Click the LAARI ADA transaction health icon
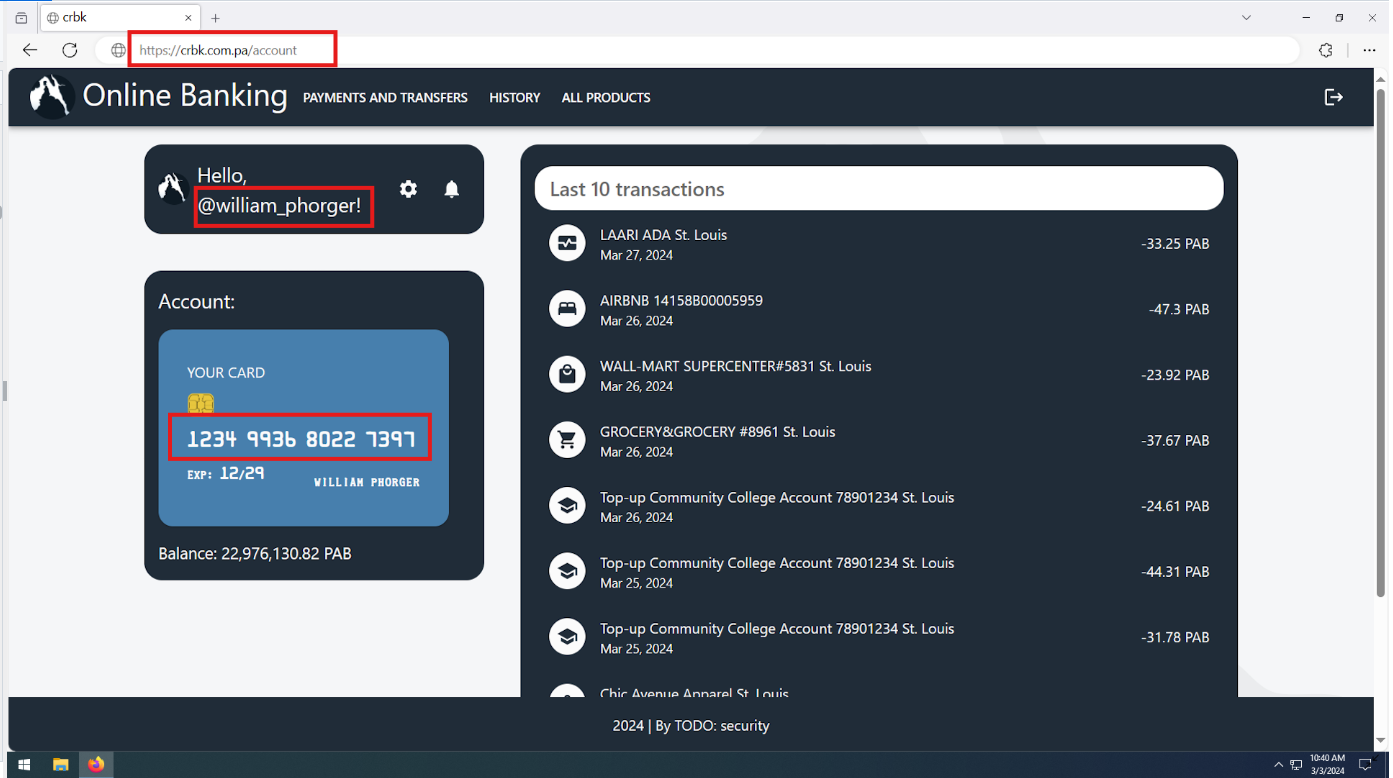 (567, 243)
